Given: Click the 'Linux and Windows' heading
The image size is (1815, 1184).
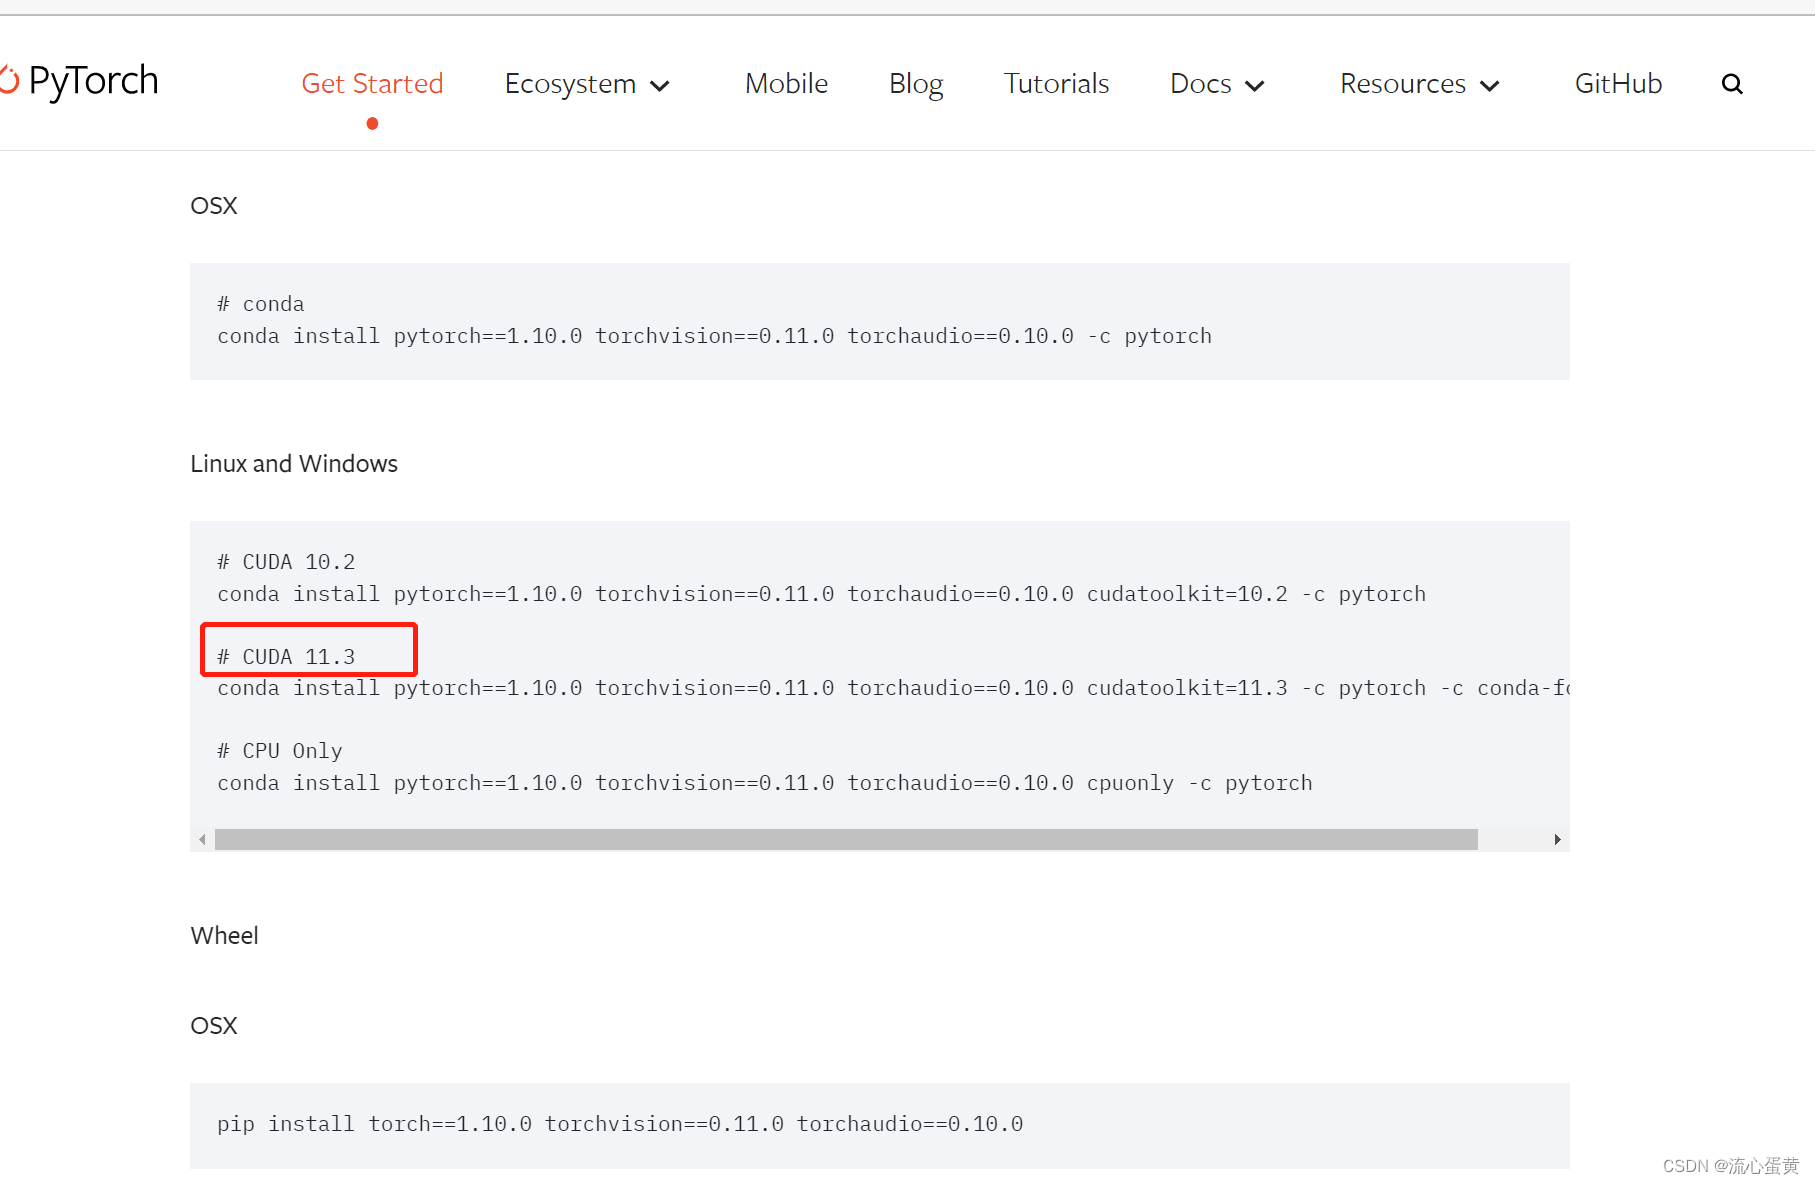Looking at the screenshot, I should tap(294, 464).
